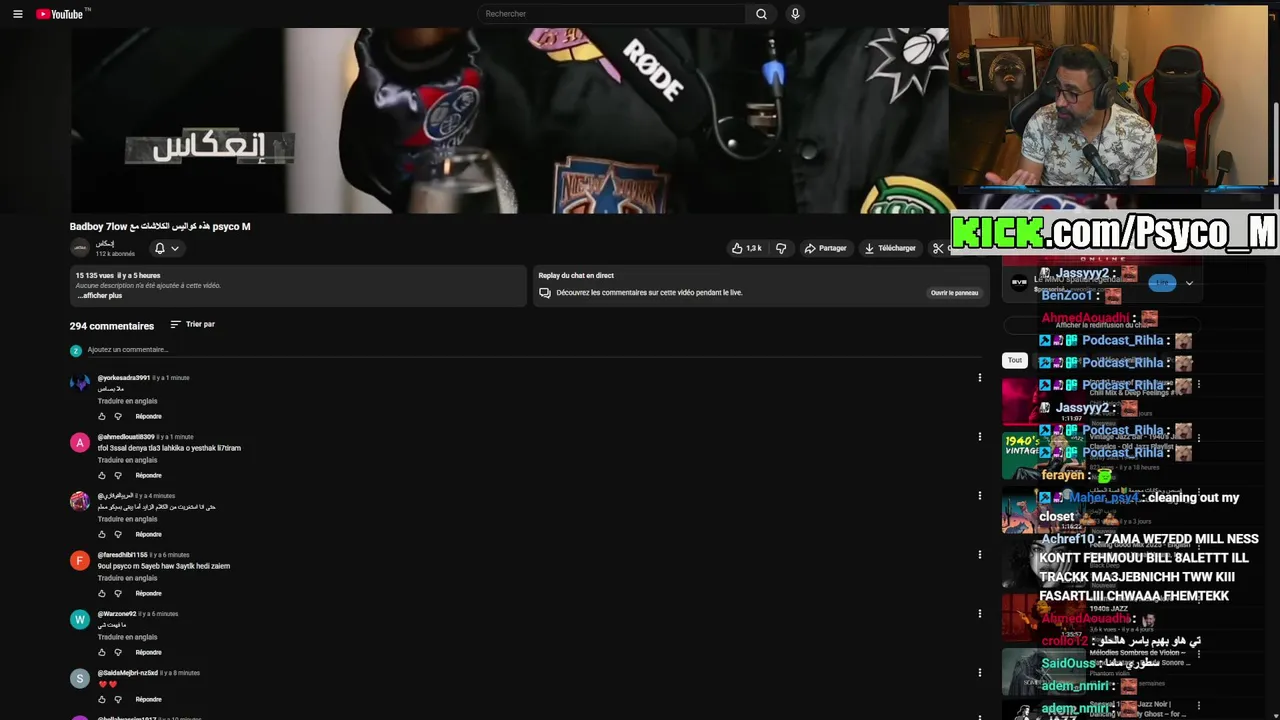
Task: Open options menu for the 4-minutes-ago comment
Action: (980, 496)
